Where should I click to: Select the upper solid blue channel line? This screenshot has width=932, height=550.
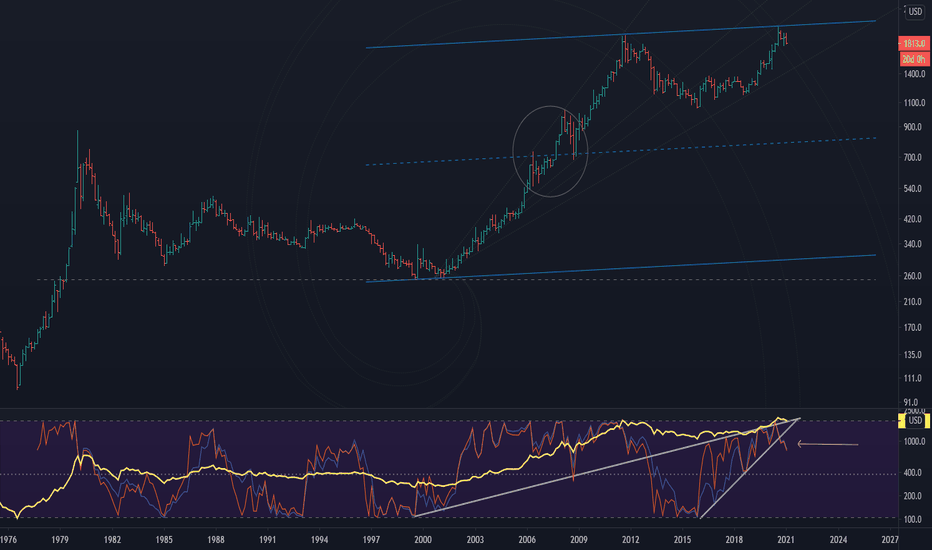pyautogui.click(x=621, y=34)
